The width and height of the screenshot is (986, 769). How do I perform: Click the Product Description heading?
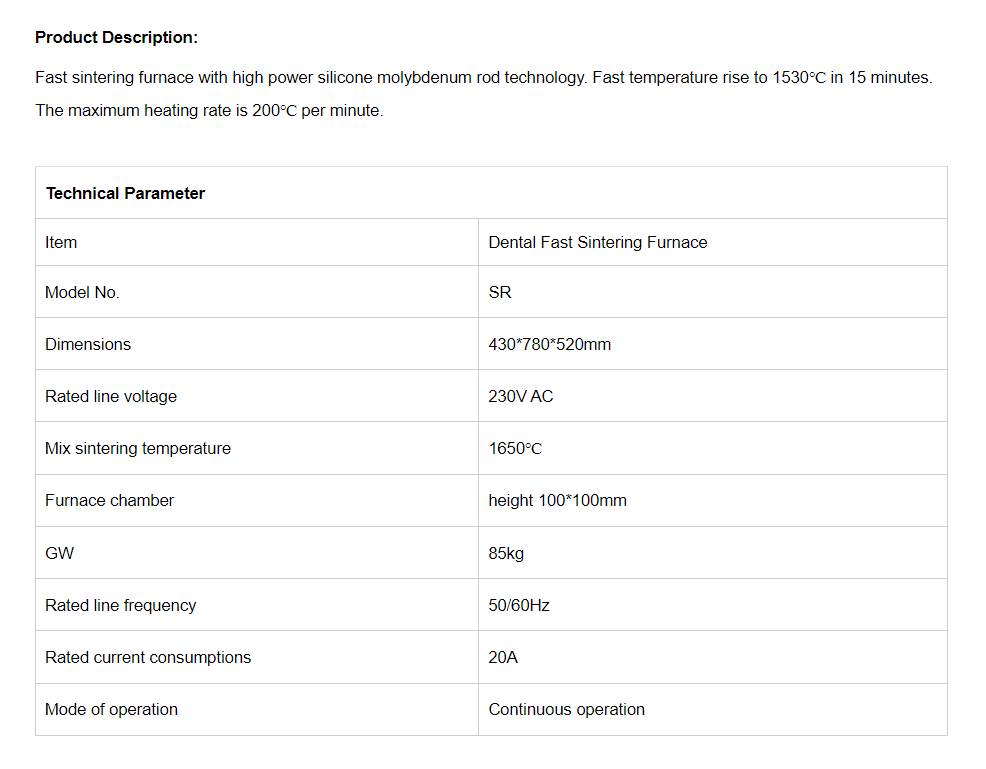pos(116,38)
